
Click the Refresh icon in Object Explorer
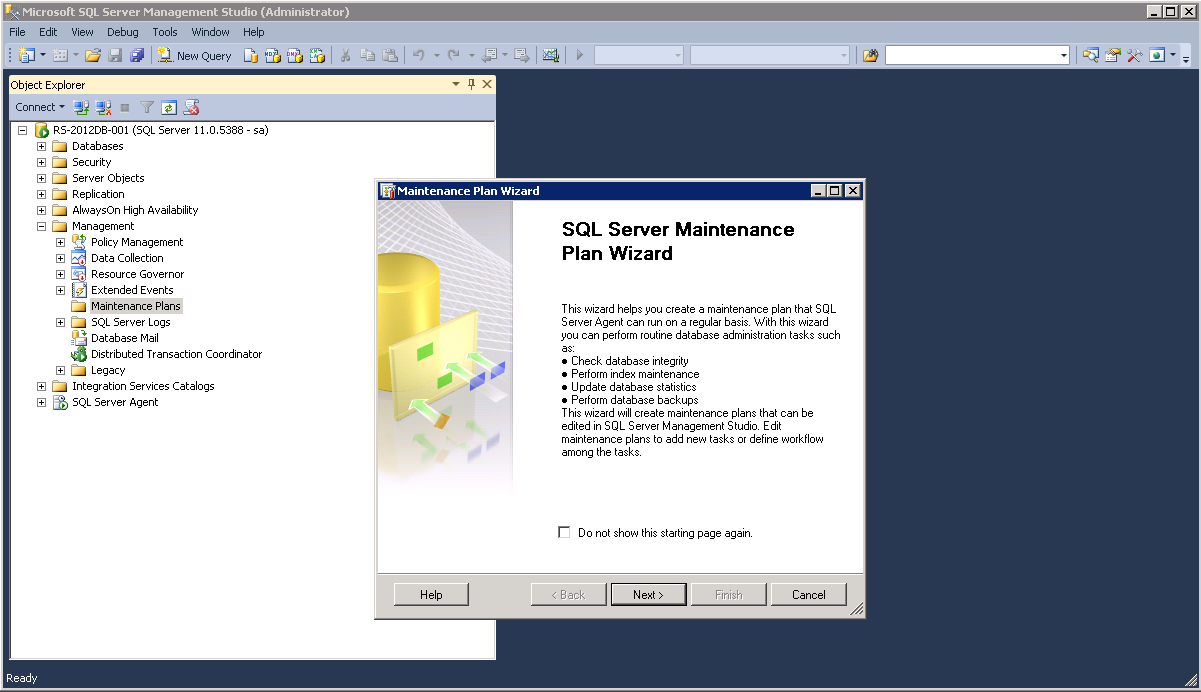[x=169, y=107]
